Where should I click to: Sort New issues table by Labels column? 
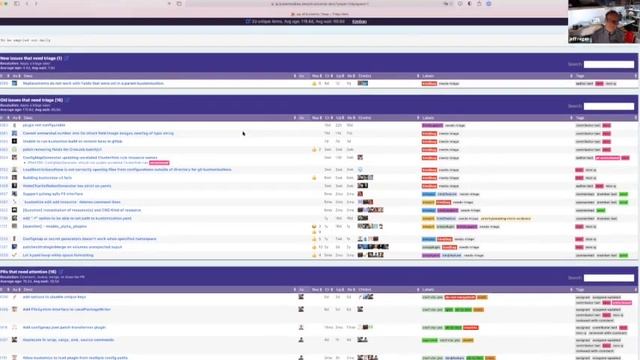428,76
